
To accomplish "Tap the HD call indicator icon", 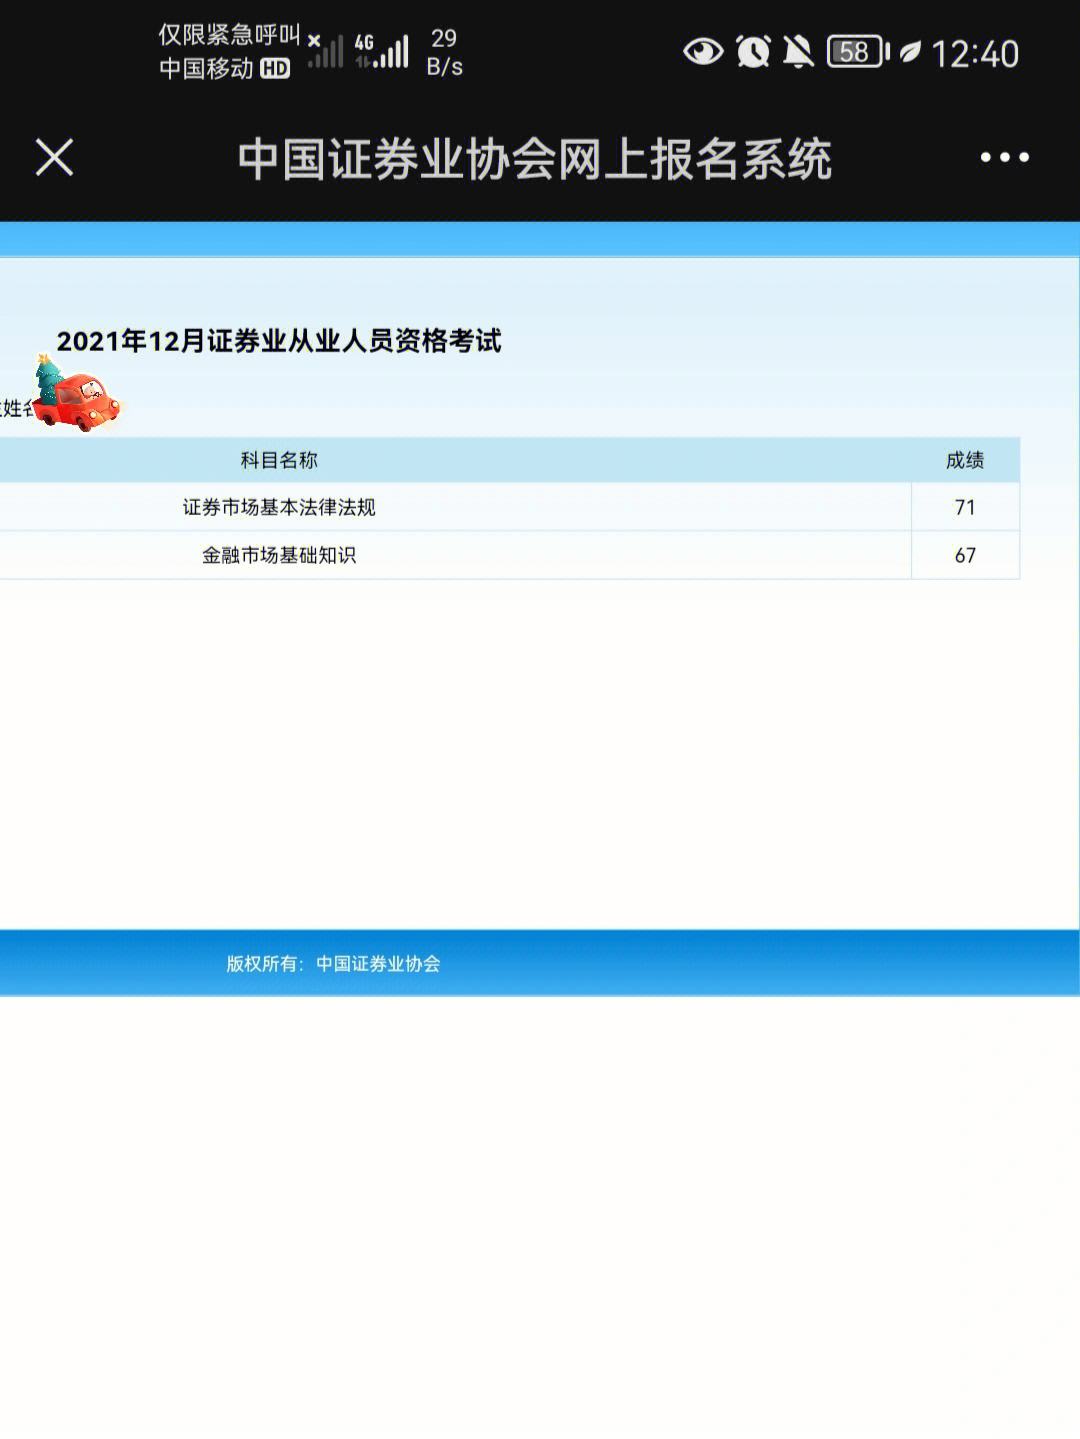I will (x=275, y=69).
